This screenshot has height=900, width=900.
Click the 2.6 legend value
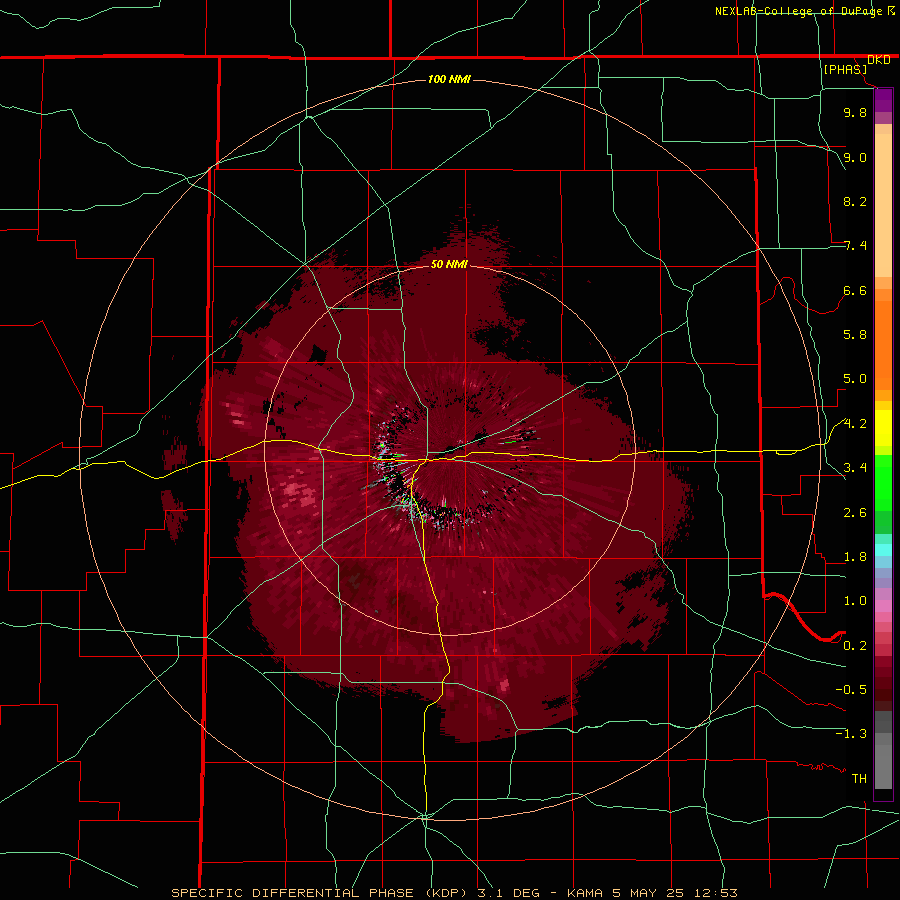click(x=855, y=513)
